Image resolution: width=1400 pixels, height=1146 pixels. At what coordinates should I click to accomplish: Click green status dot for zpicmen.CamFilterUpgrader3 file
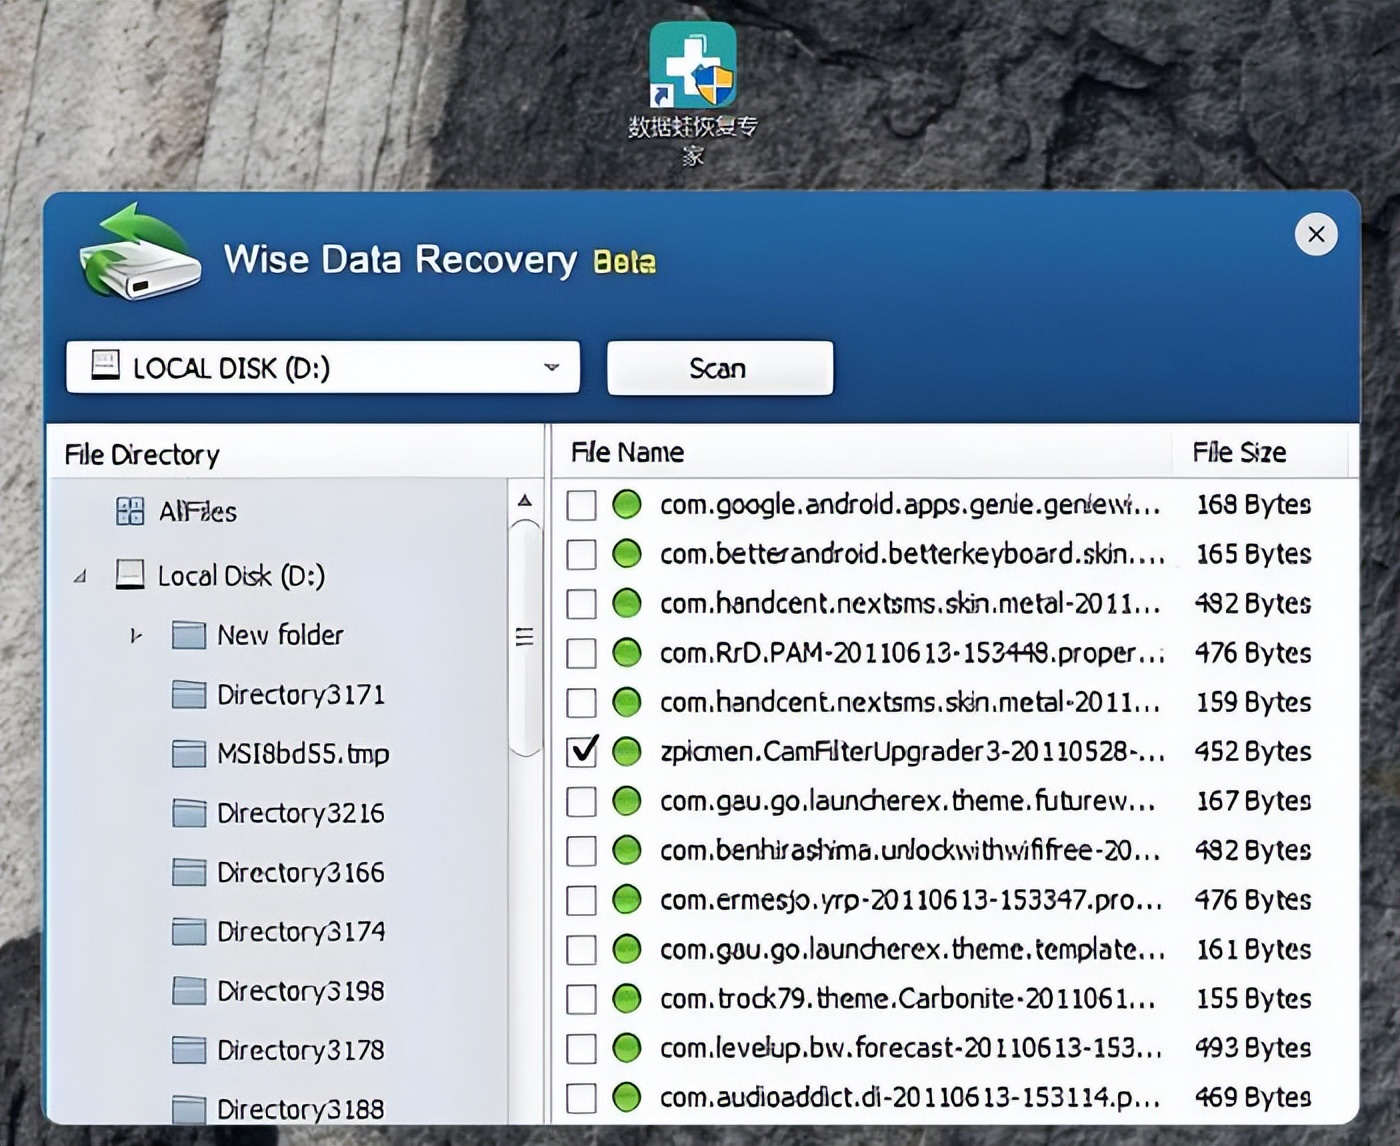[627, 751]
